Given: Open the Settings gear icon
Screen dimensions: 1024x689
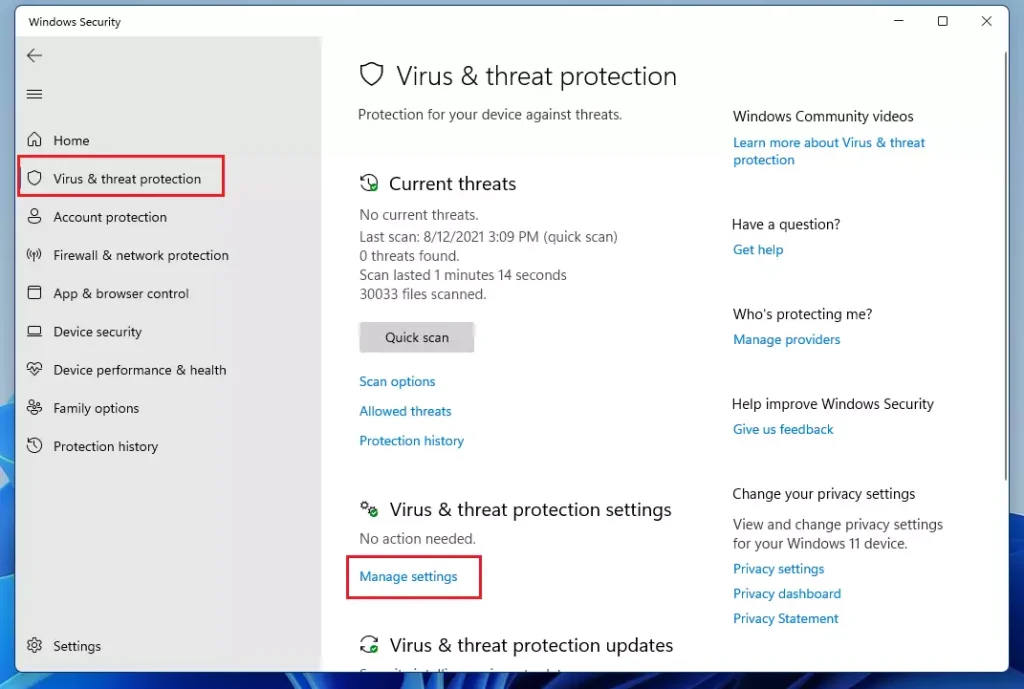Looking at the screenshot, I should (35, 645).
